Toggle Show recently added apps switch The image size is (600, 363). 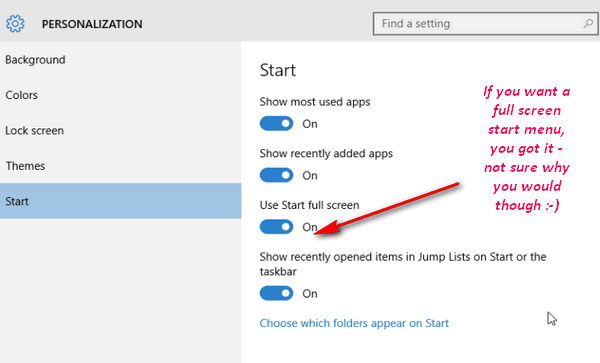pyautogui.click(x=276, y=175)
